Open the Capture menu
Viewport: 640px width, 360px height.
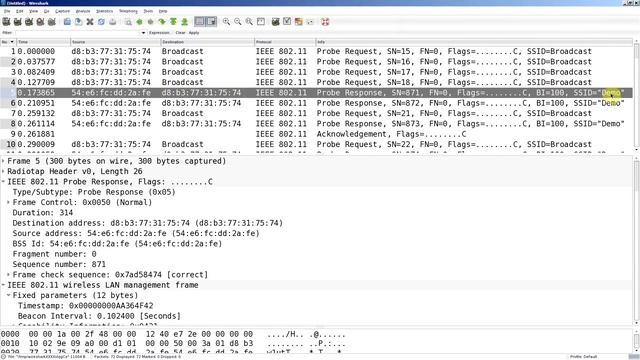tap(62, 11)
